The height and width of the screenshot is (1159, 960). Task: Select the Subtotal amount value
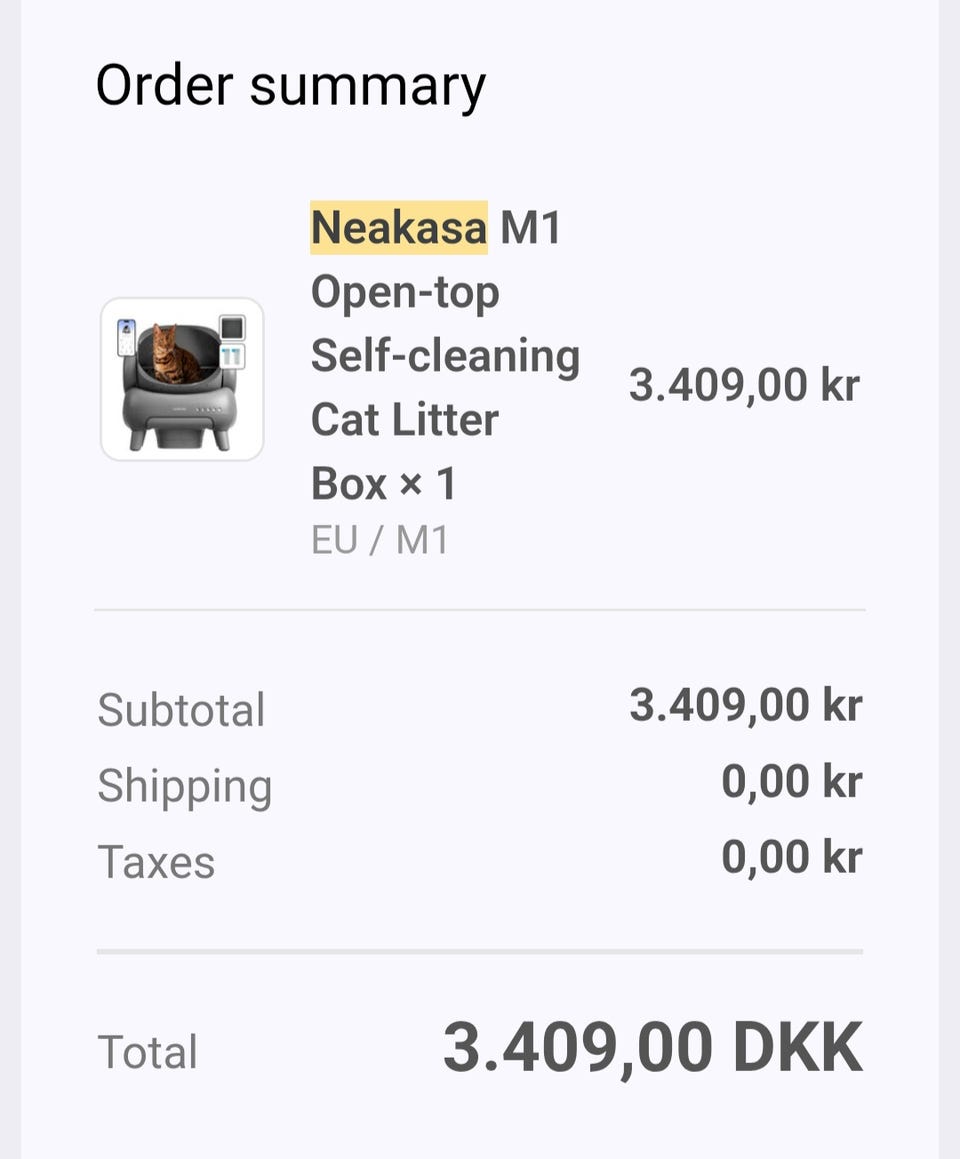click(745, 706)
